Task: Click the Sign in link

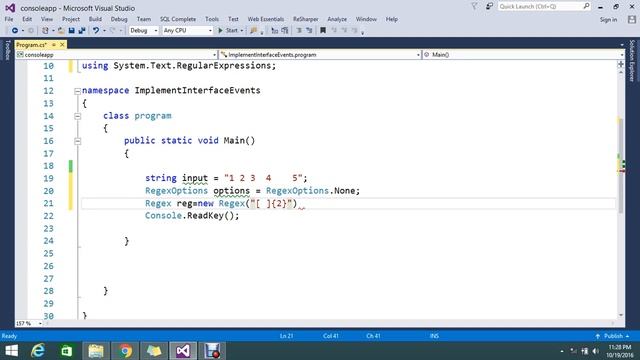Action: pyautogui.click(x=608, y=20)
